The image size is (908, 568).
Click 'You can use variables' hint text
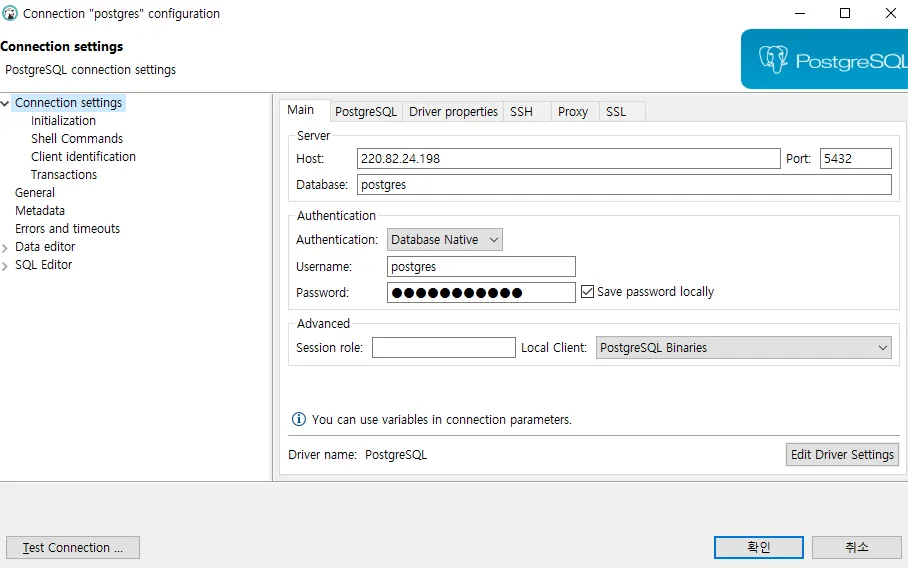click(441, 420)
